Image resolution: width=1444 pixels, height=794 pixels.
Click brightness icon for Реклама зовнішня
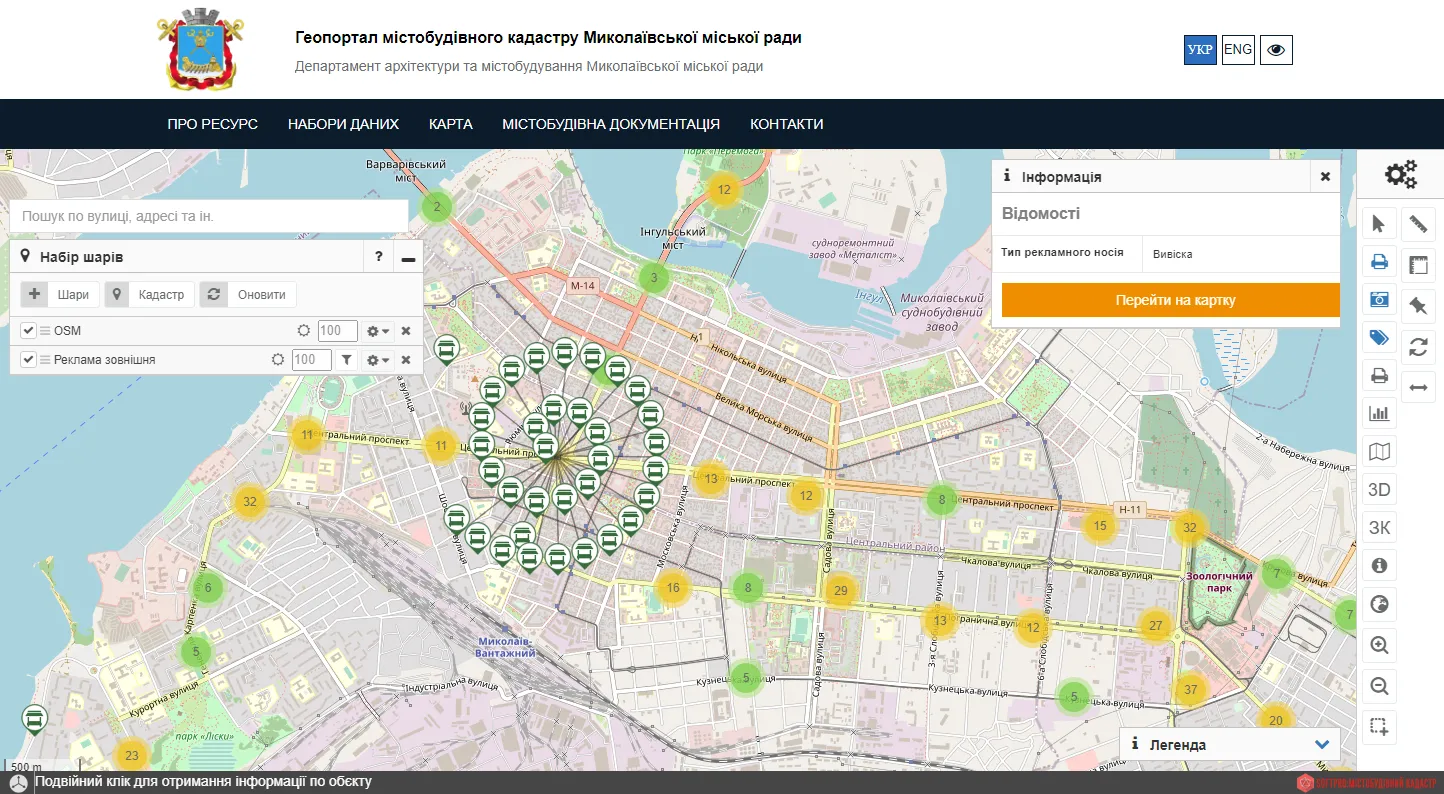click(x=278, y=360)
